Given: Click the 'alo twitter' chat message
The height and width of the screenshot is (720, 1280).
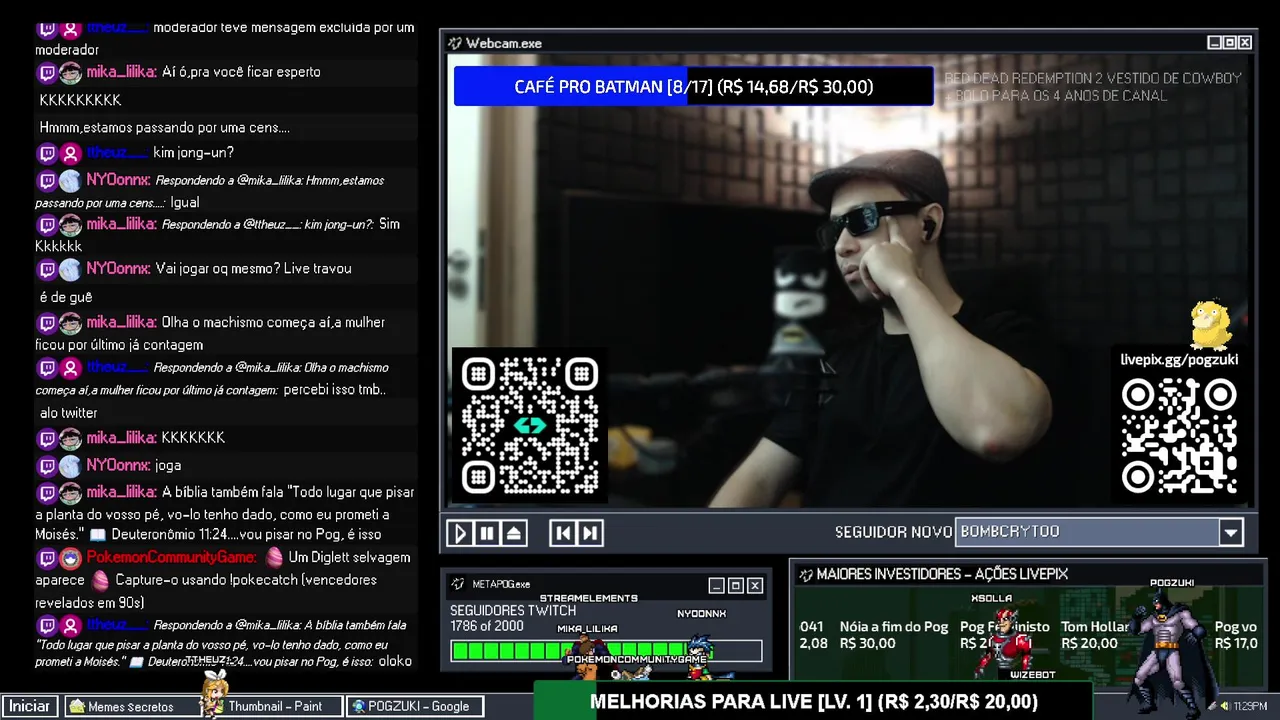Looking at the screenshot, I should (x=69, y=413).
